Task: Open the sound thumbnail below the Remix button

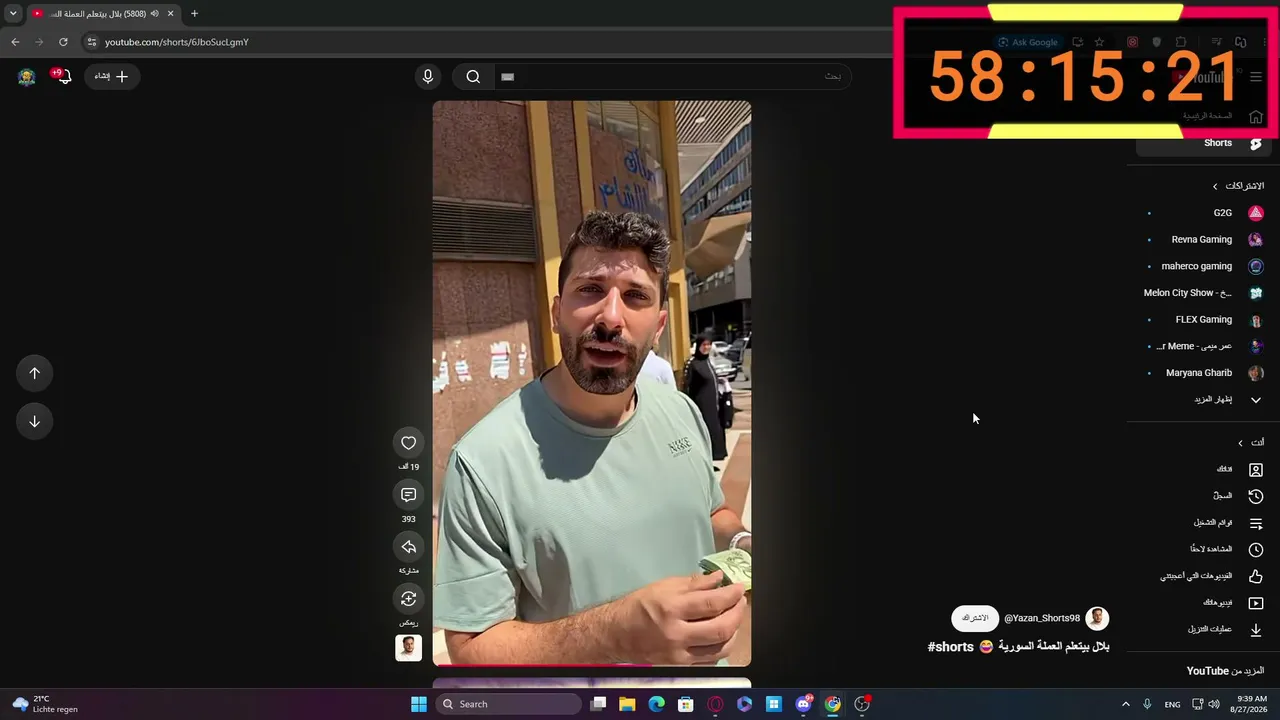Action: point(408,648)
